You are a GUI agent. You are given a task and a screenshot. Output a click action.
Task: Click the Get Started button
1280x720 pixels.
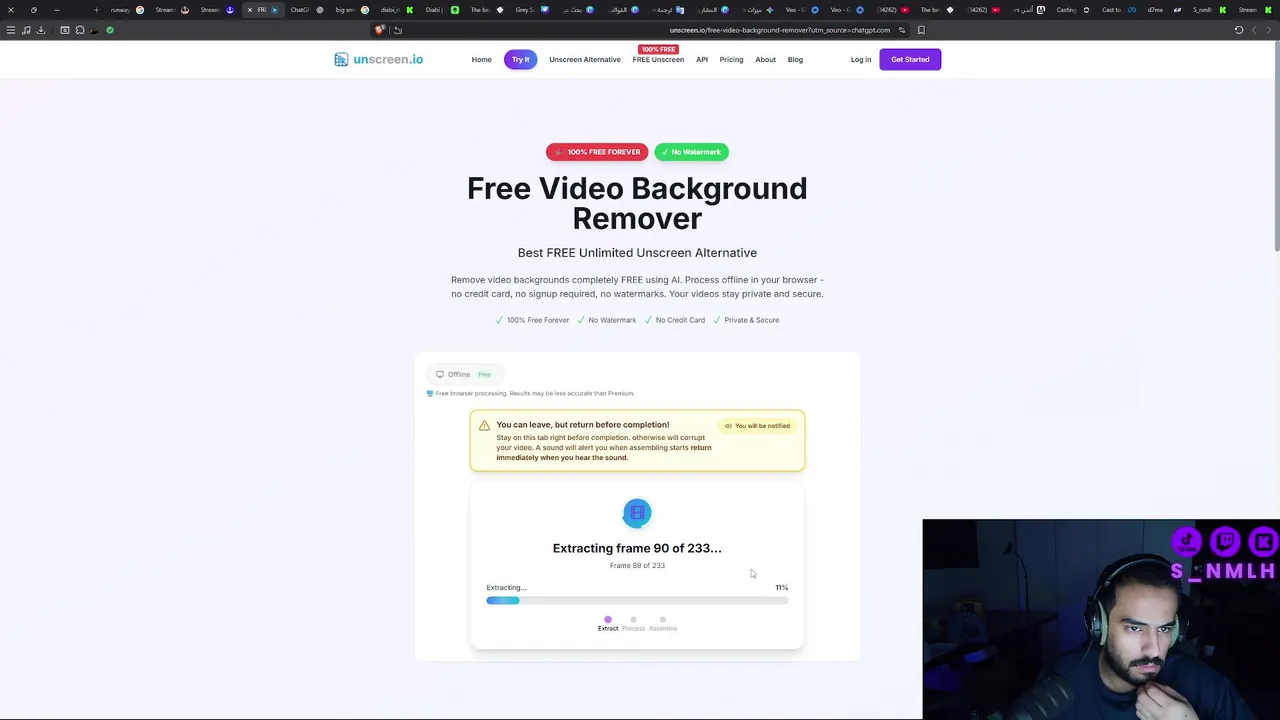pyautogui.click(x=910, y=59)
